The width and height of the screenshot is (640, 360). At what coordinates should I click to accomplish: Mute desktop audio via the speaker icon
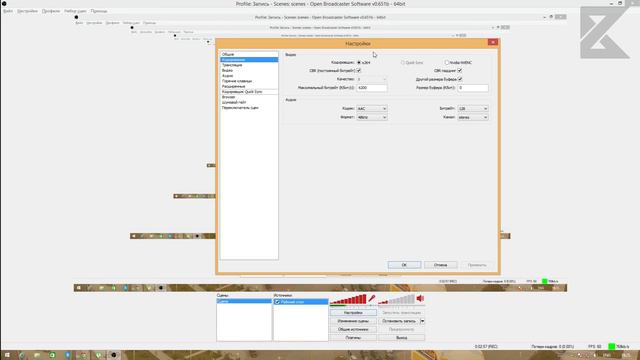tap(420, 299)
